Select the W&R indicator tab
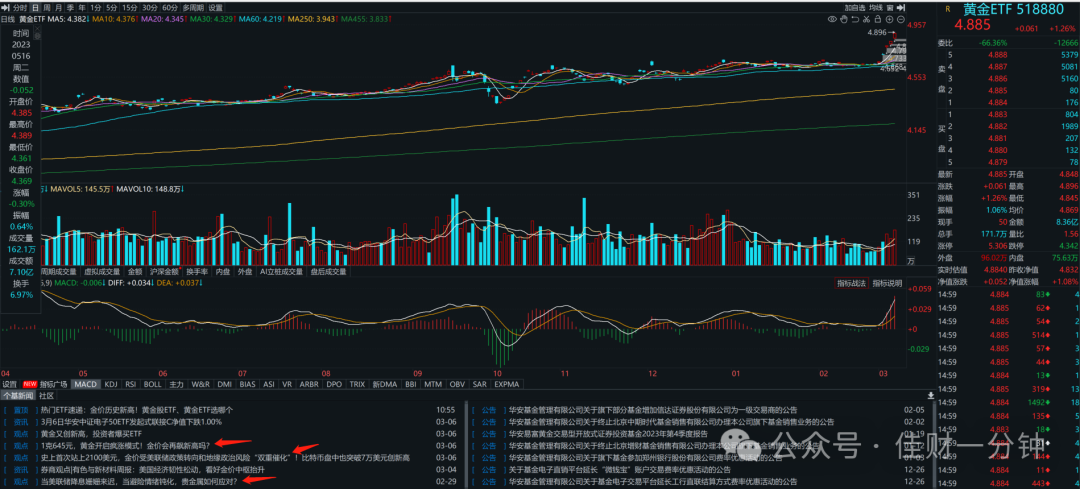This screenshot has height=489, width=1080. [x=201, y=384]
